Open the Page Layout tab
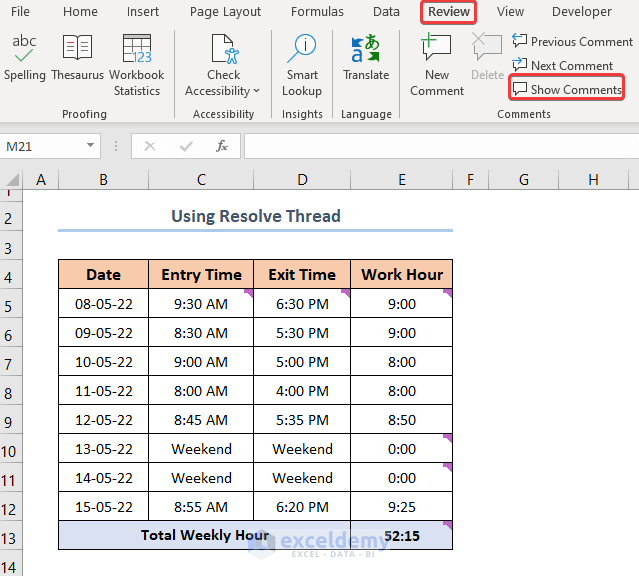The image size is (639, 576). (x=225, y=12)
